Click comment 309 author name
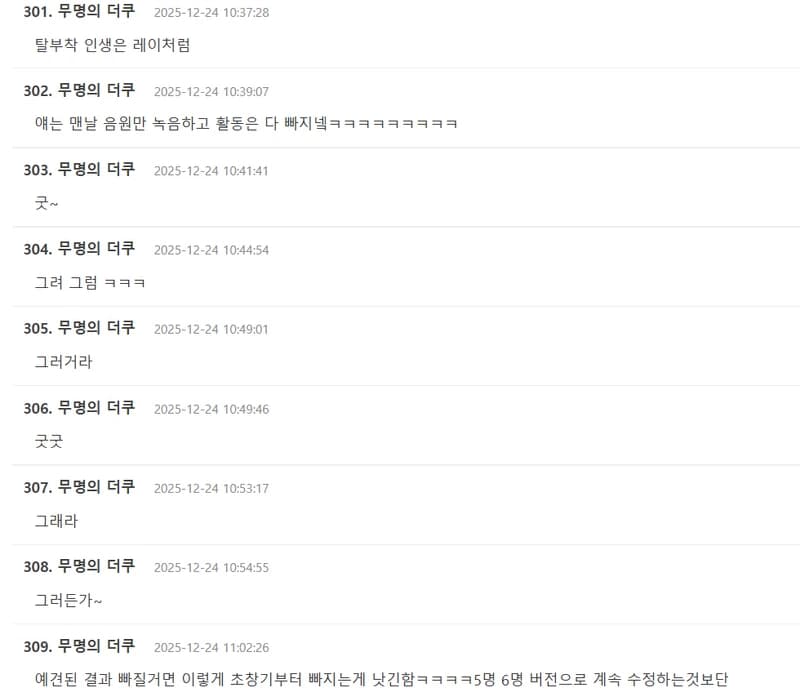 point(96,646)
